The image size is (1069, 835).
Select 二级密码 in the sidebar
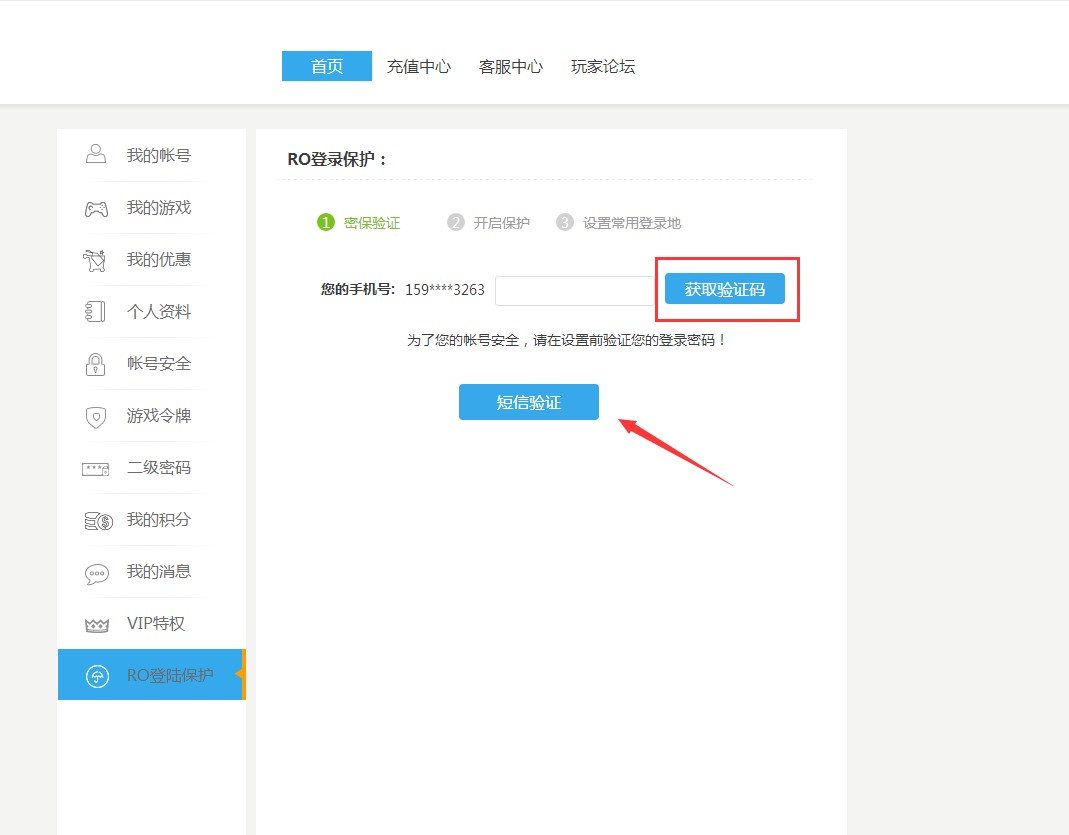pyautogui.click(x=151, y=468)
